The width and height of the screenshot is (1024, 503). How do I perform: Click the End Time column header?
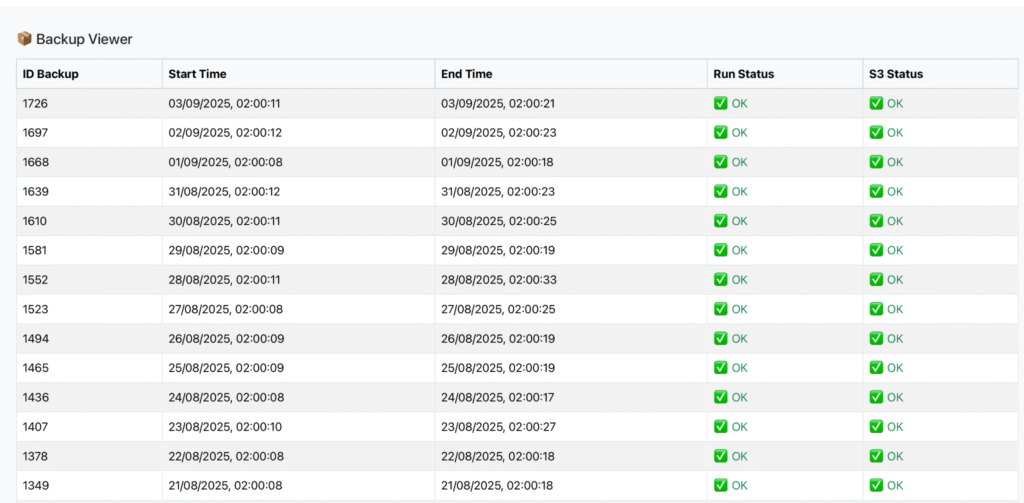(467, 74)
